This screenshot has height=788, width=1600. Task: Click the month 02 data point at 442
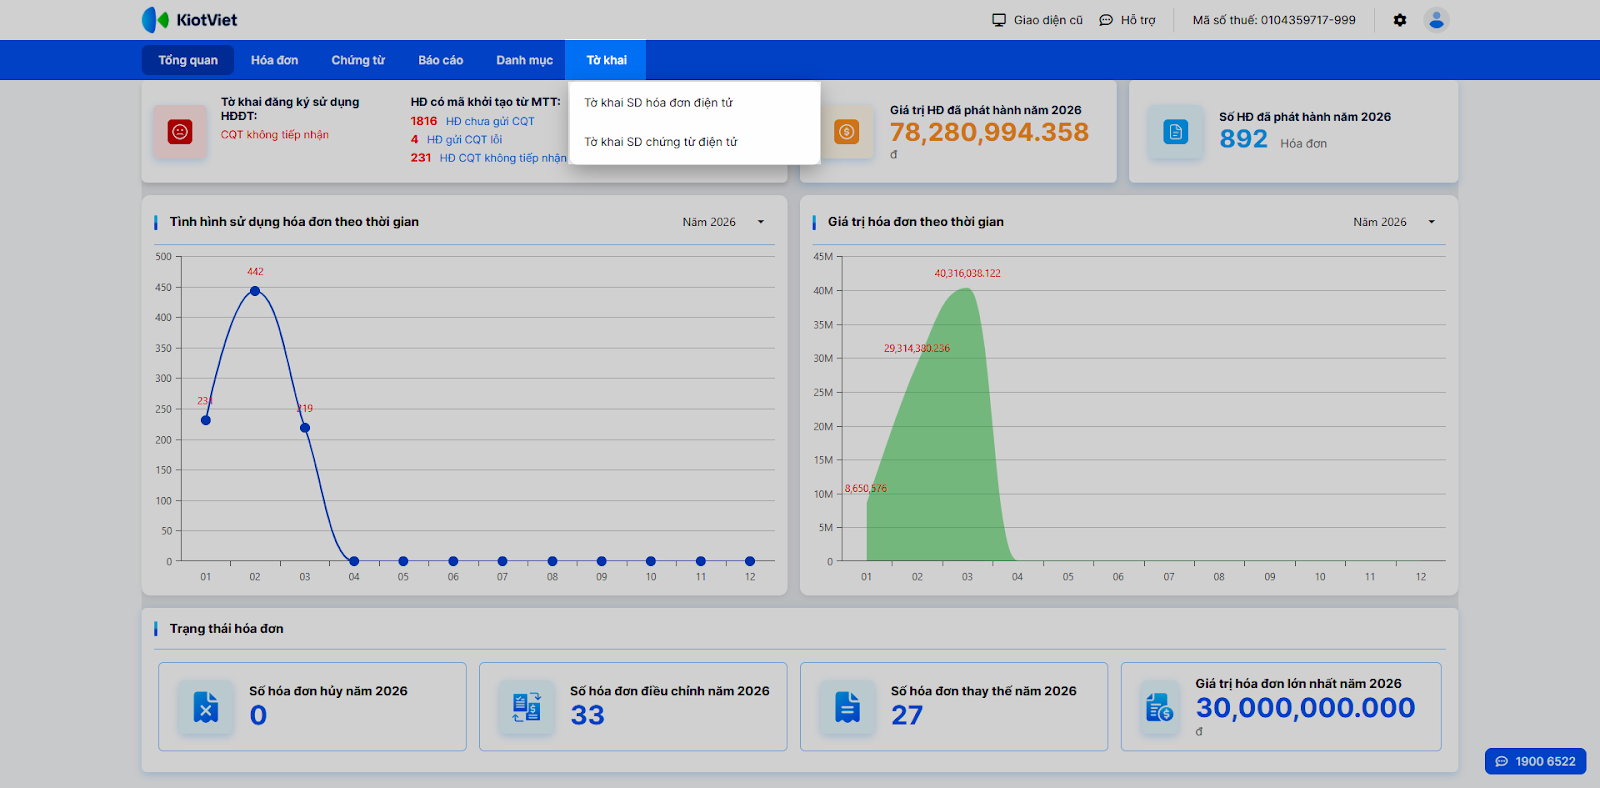click(255, 291)
